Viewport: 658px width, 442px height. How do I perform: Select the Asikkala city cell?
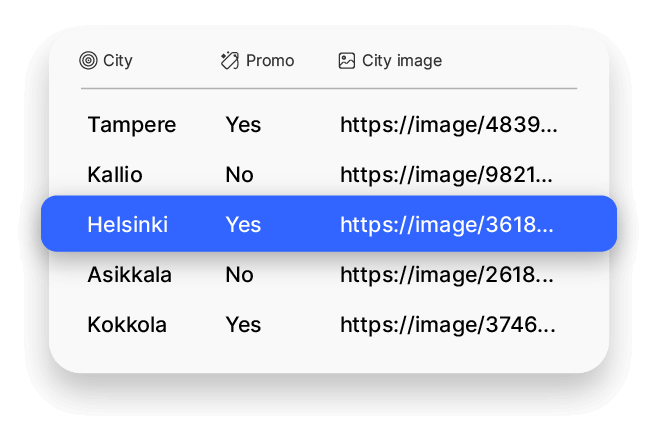coord(129,275)
